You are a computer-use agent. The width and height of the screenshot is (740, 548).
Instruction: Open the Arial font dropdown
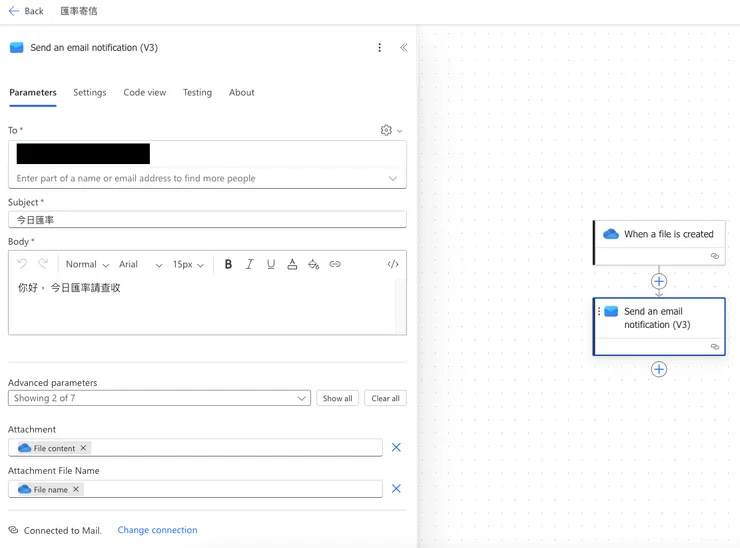point(141,264)
